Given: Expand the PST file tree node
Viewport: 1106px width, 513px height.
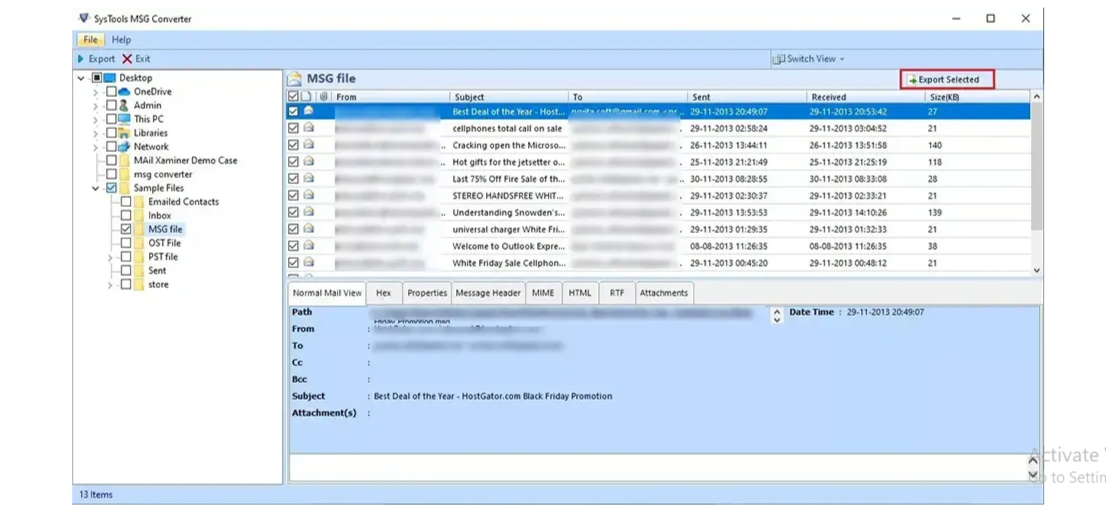Looking at the screenshot, I should [x=110, y=258].
